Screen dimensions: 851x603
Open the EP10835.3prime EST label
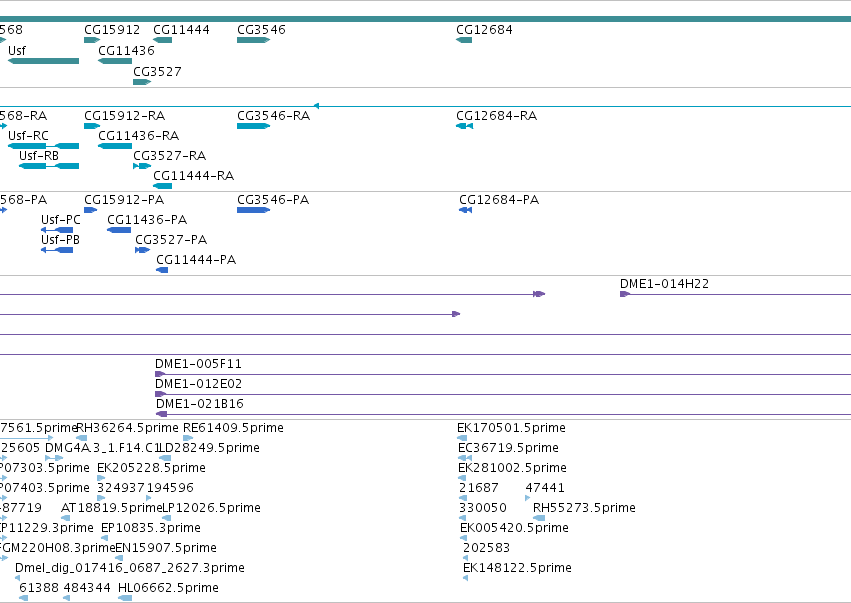(x=151, y=528)
